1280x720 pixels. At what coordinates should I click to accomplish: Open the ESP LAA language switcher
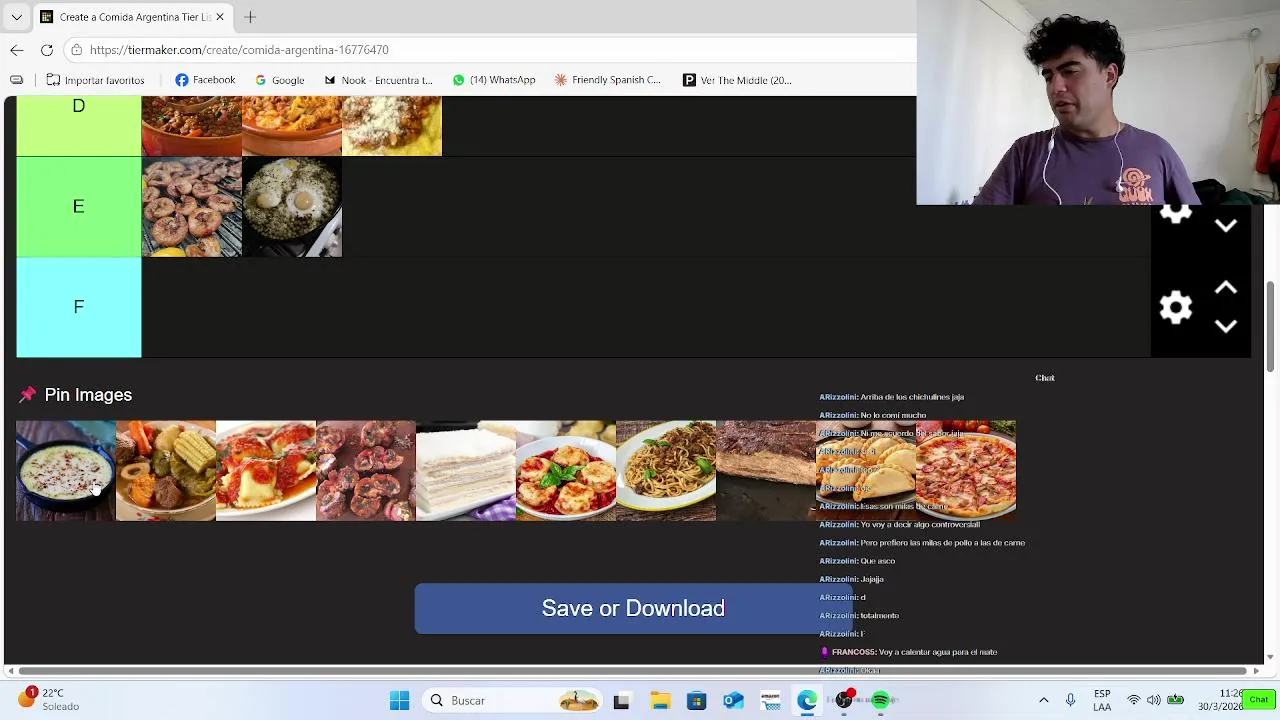1102,701
